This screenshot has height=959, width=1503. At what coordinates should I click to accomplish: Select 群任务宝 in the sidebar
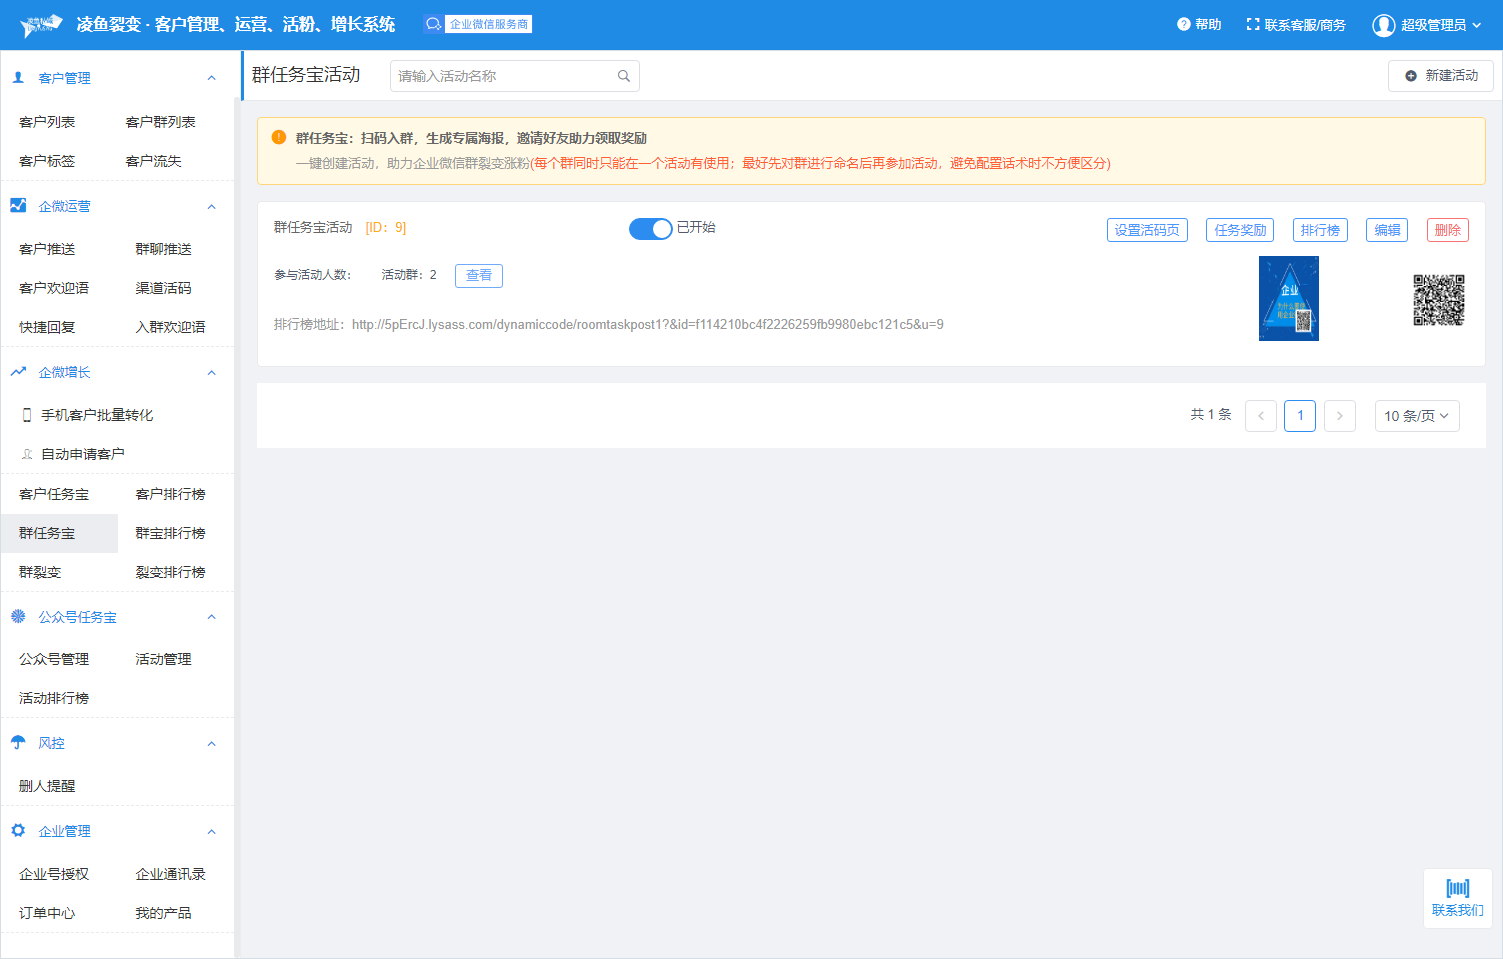[47, 533]
